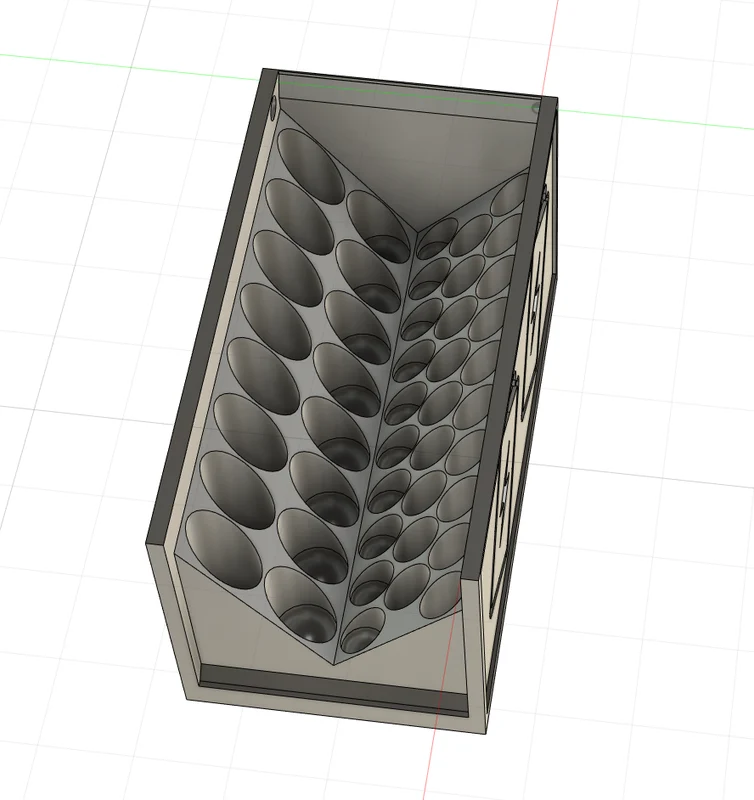Select the top oval hole in middle column
This screenshot has height=800, width=754.
(x=379, y=227)
